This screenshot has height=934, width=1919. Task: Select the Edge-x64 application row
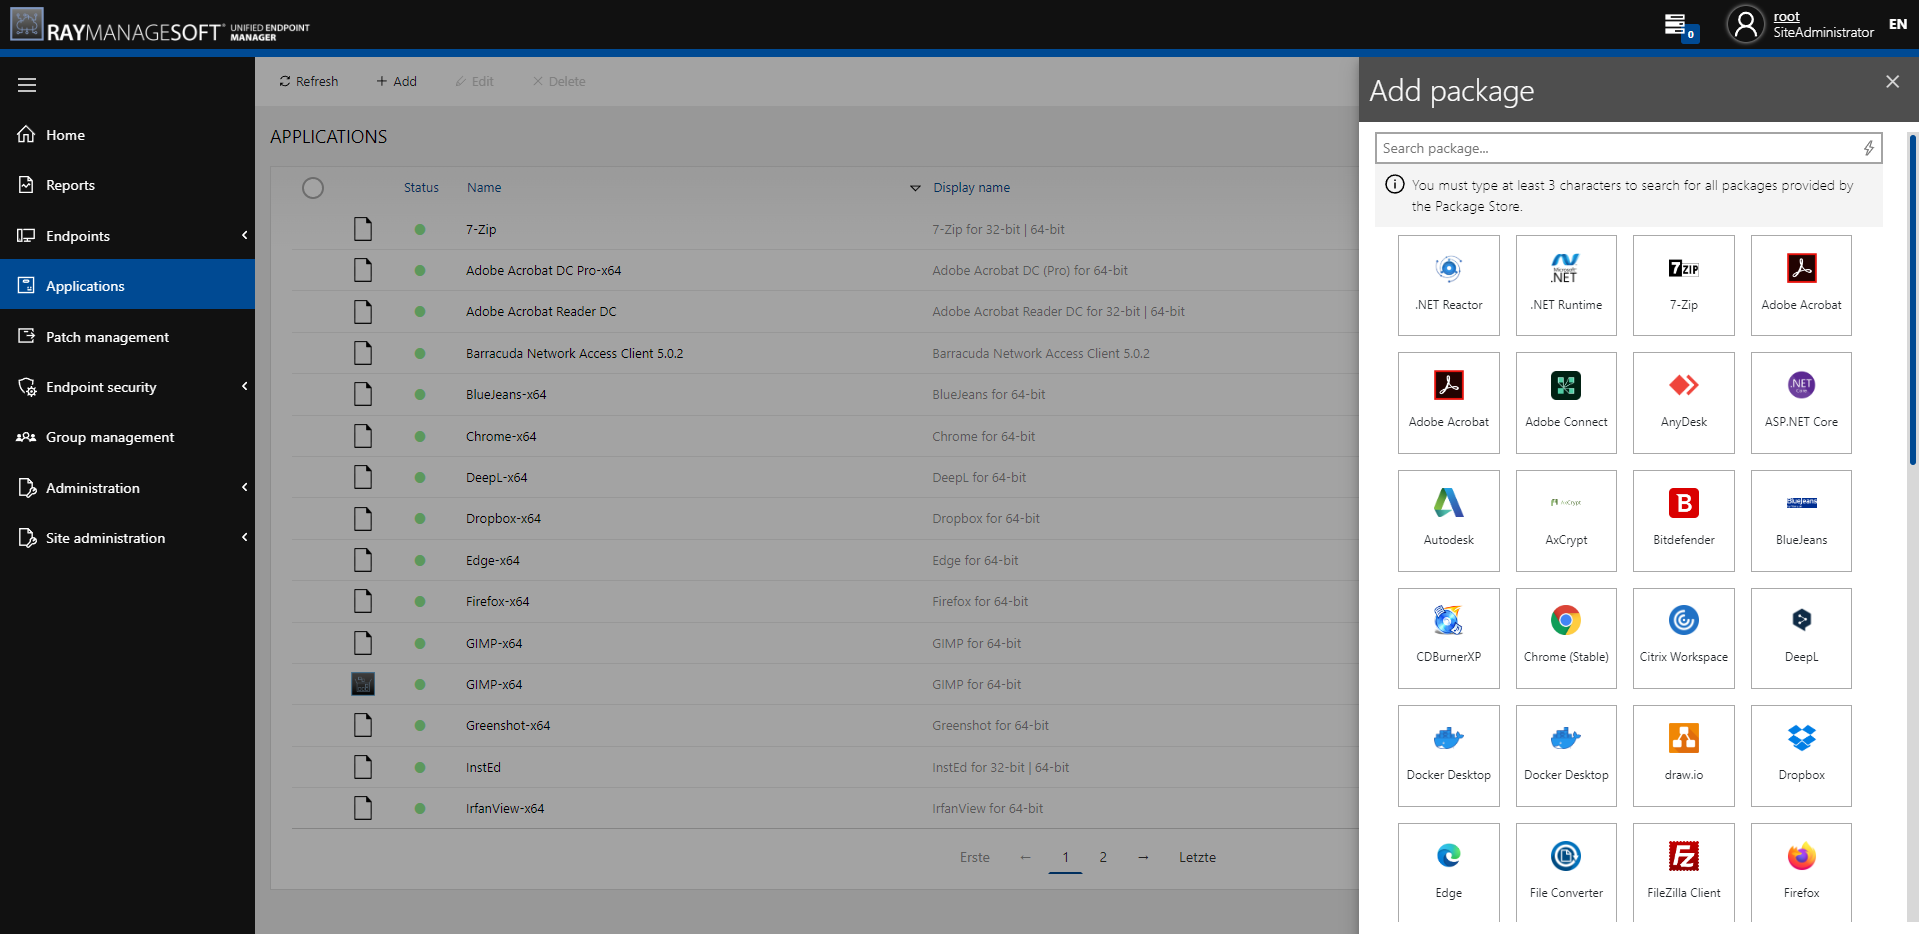824,560
